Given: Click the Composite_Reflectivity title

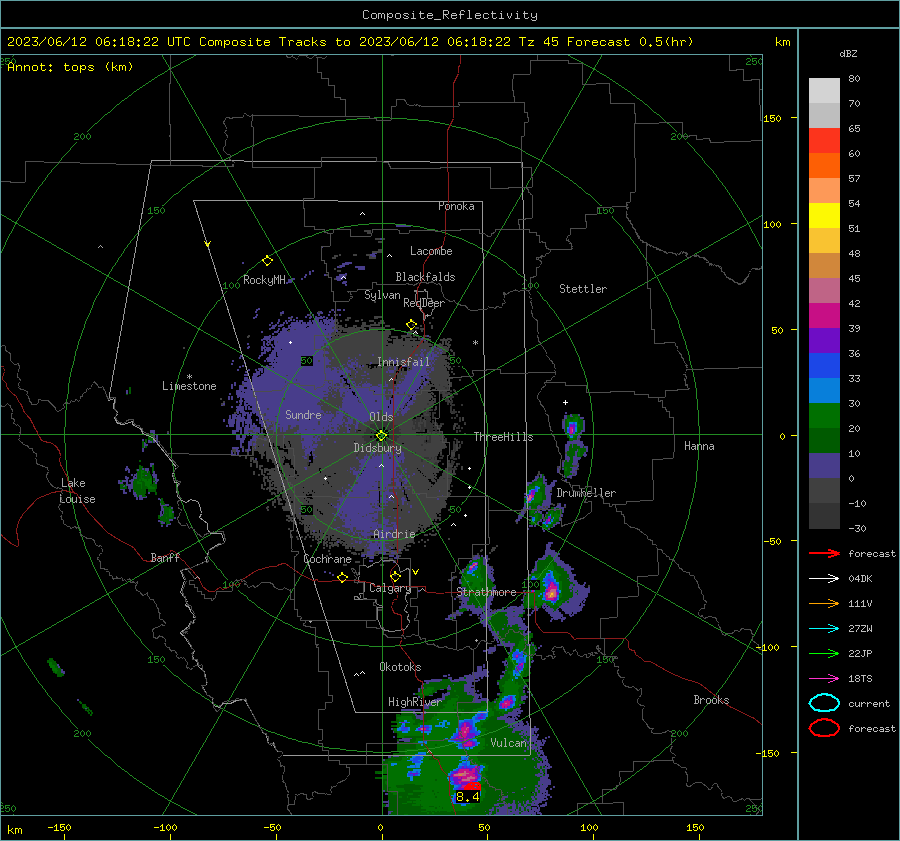Looking at the screenshot, I should [x=449, y=15].
